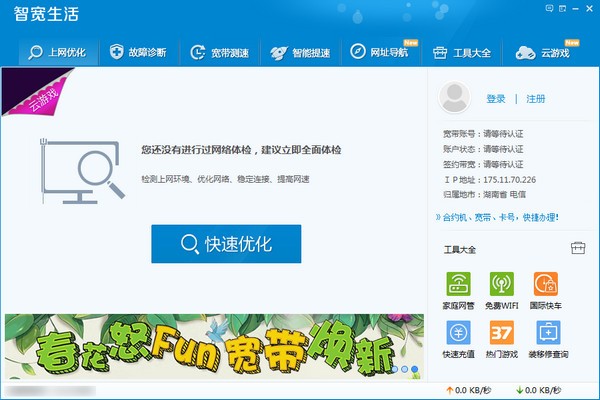Click the IP地址 175.11.70.226 text
Screen dimensions: 600x400
pos(490,180)
